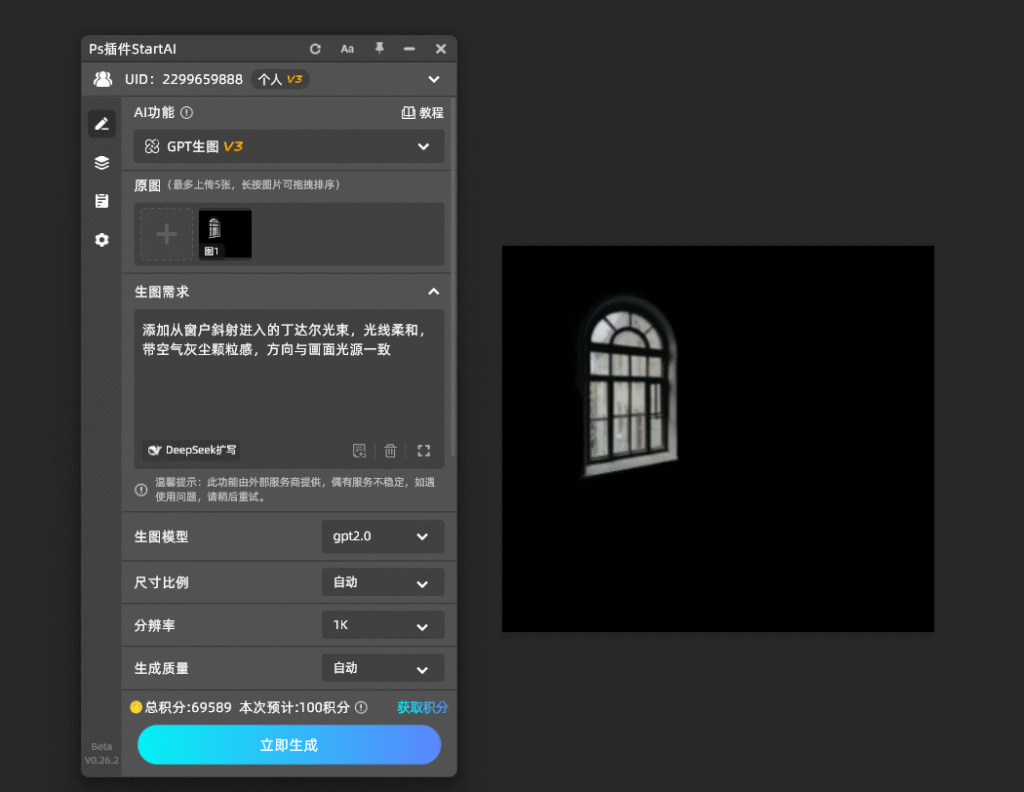1024x792 pixels.
Task: Expand the prompt box to fullscreen
Action: point(424,451)
